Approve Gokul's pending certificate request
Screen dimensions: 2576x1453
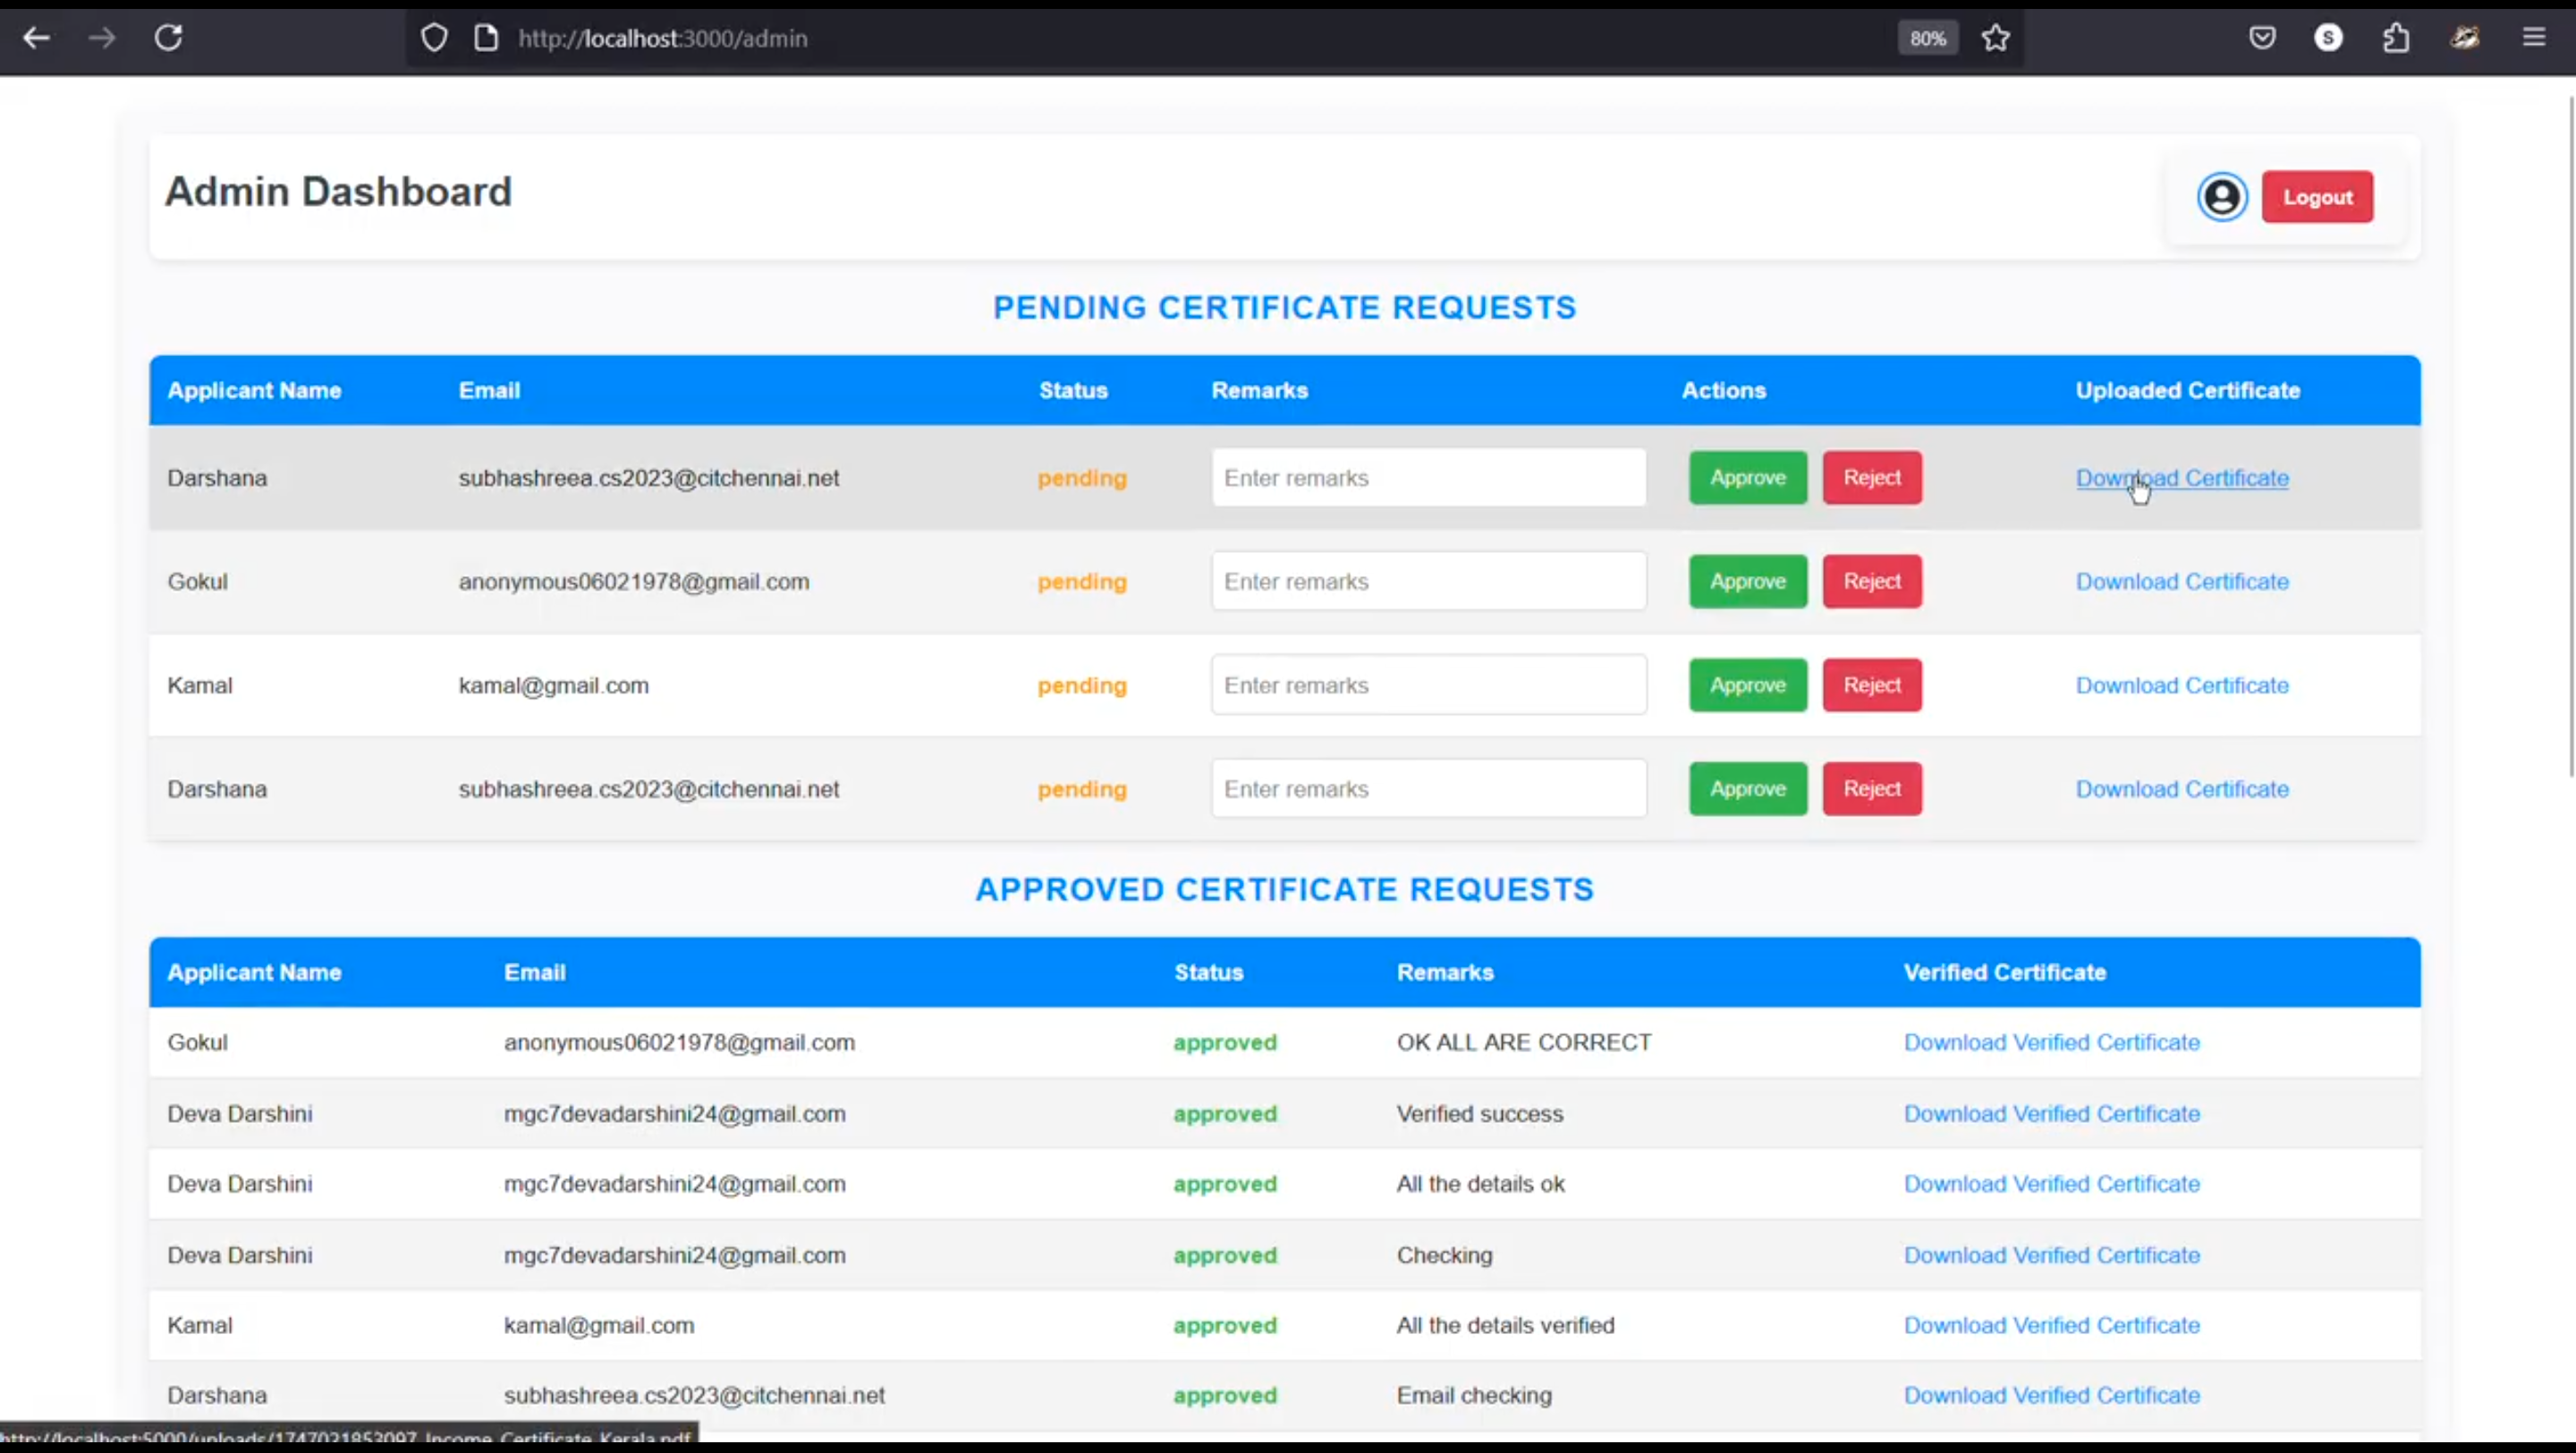(1747, 581)
